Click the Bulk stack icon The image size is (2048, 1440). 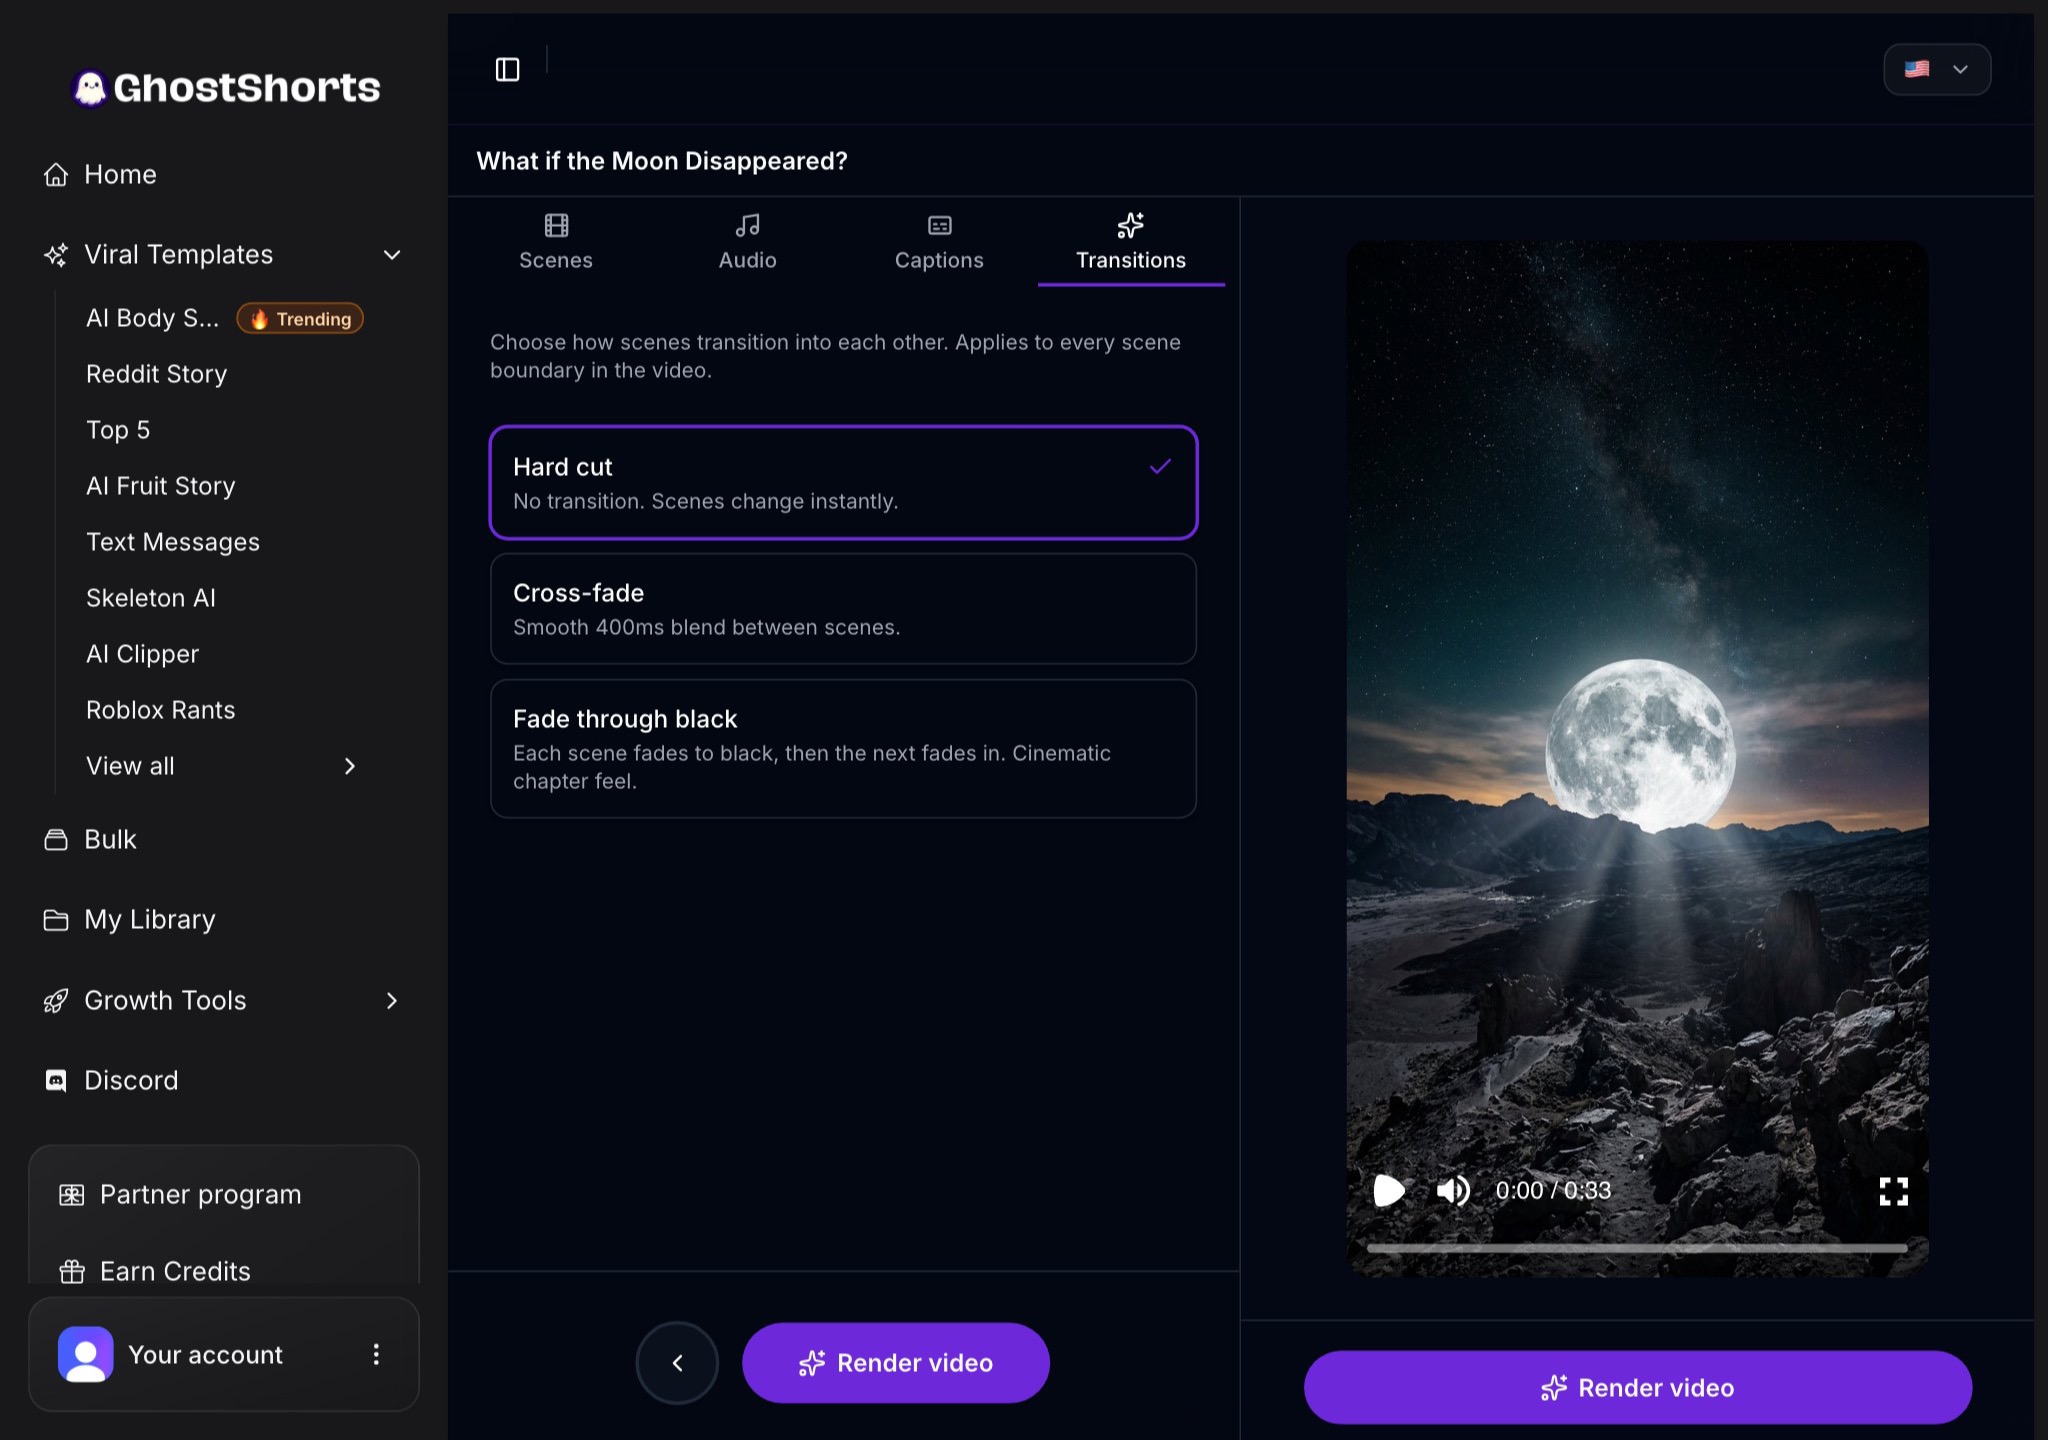click(56, 840)
